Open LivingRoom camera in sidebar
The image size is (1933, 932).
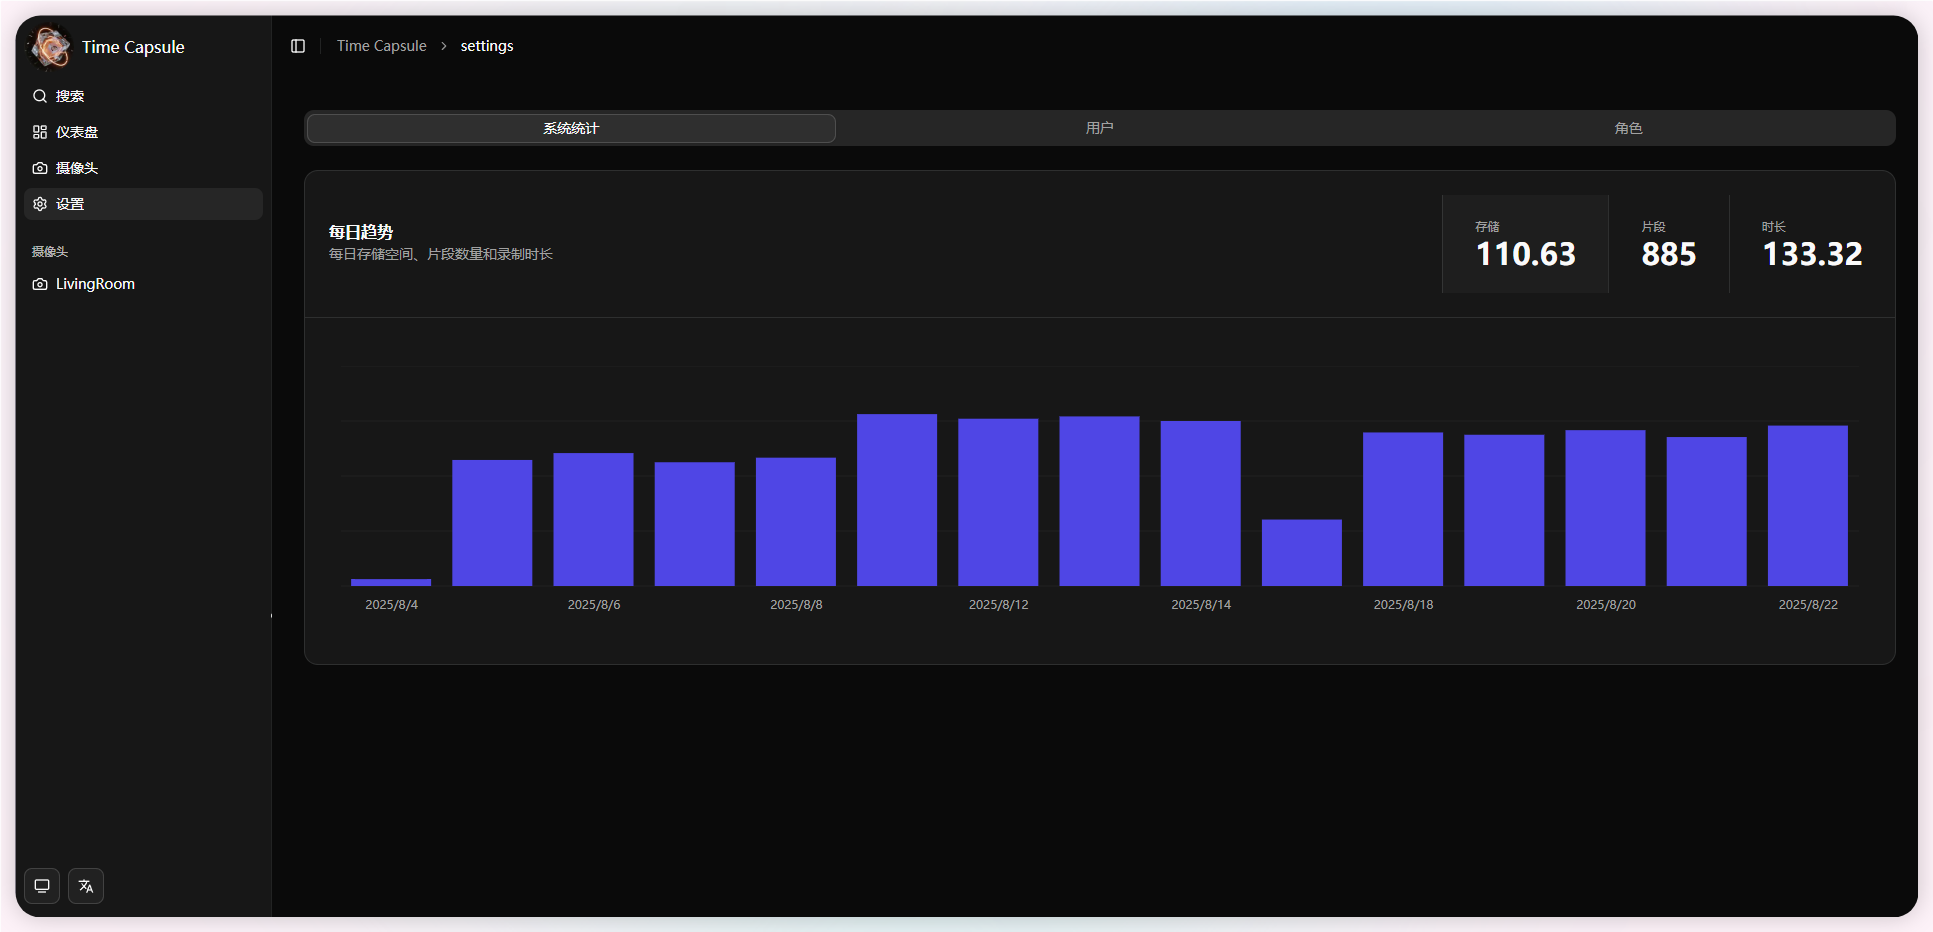click(x=95, y=284)
